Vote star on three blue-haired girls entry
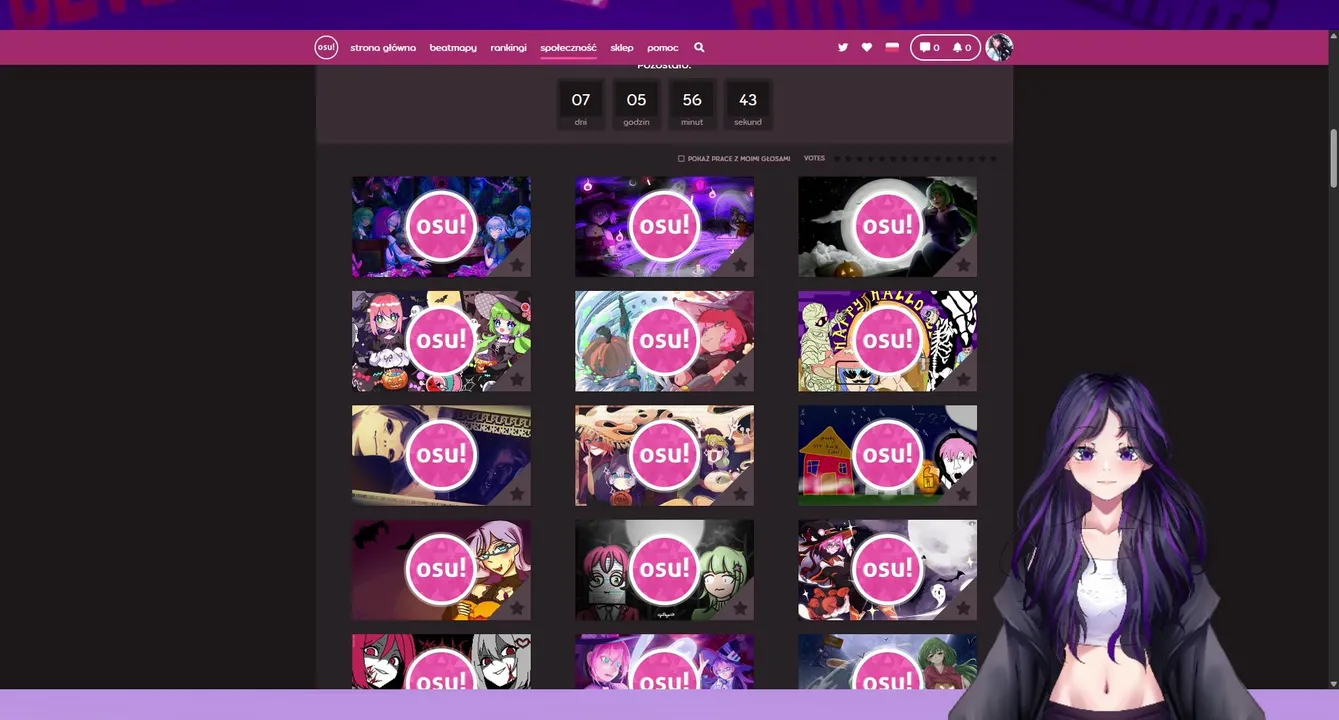Image resolution: width=1339 pixels, height=720 pixels. coord(517,265)
